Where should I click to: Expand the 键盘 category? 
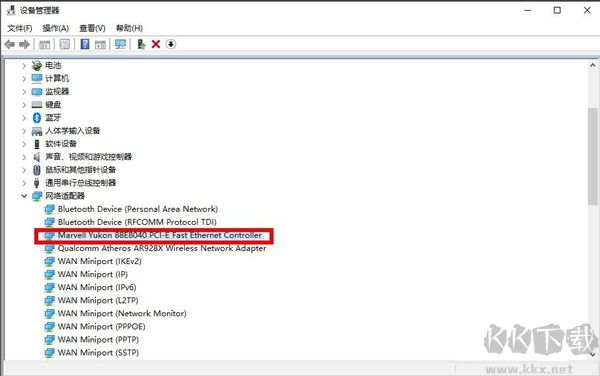click(x=24, y=105)
